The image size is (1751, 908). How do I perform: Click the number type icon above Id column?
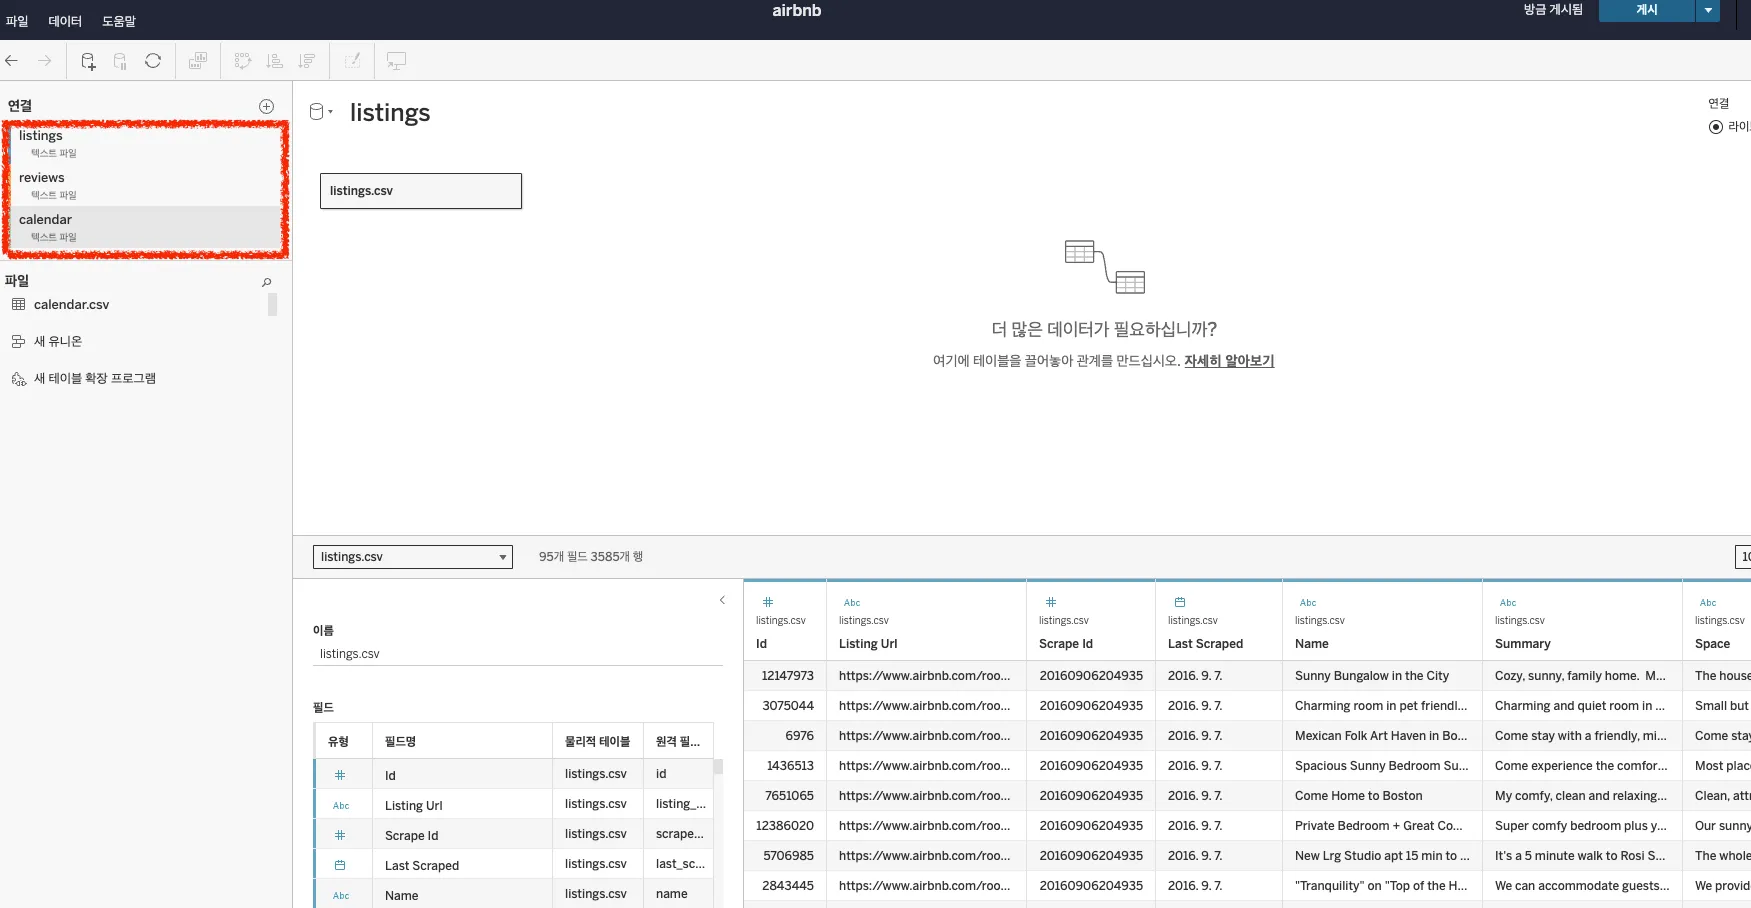click(768, 602)
